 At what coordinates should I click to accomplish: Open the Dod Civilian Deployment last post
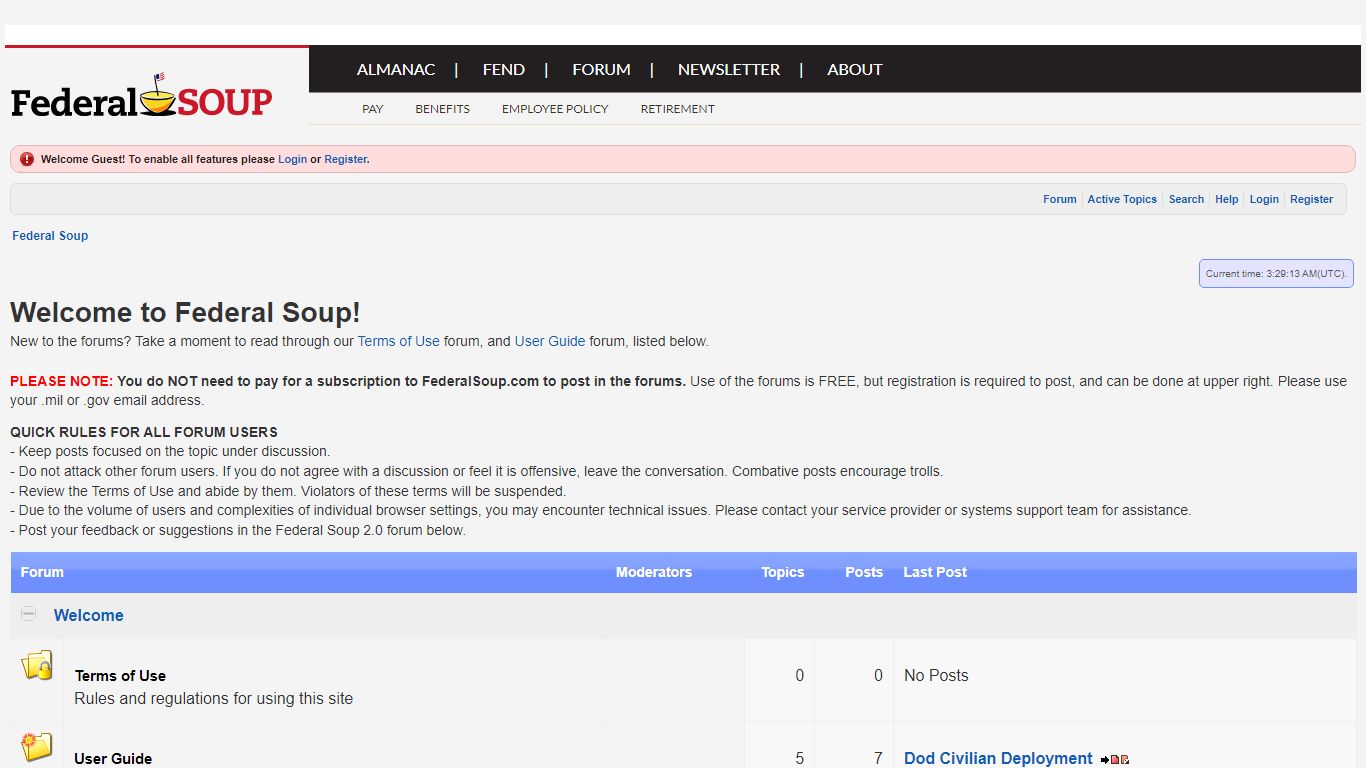(x=998, y=759)
